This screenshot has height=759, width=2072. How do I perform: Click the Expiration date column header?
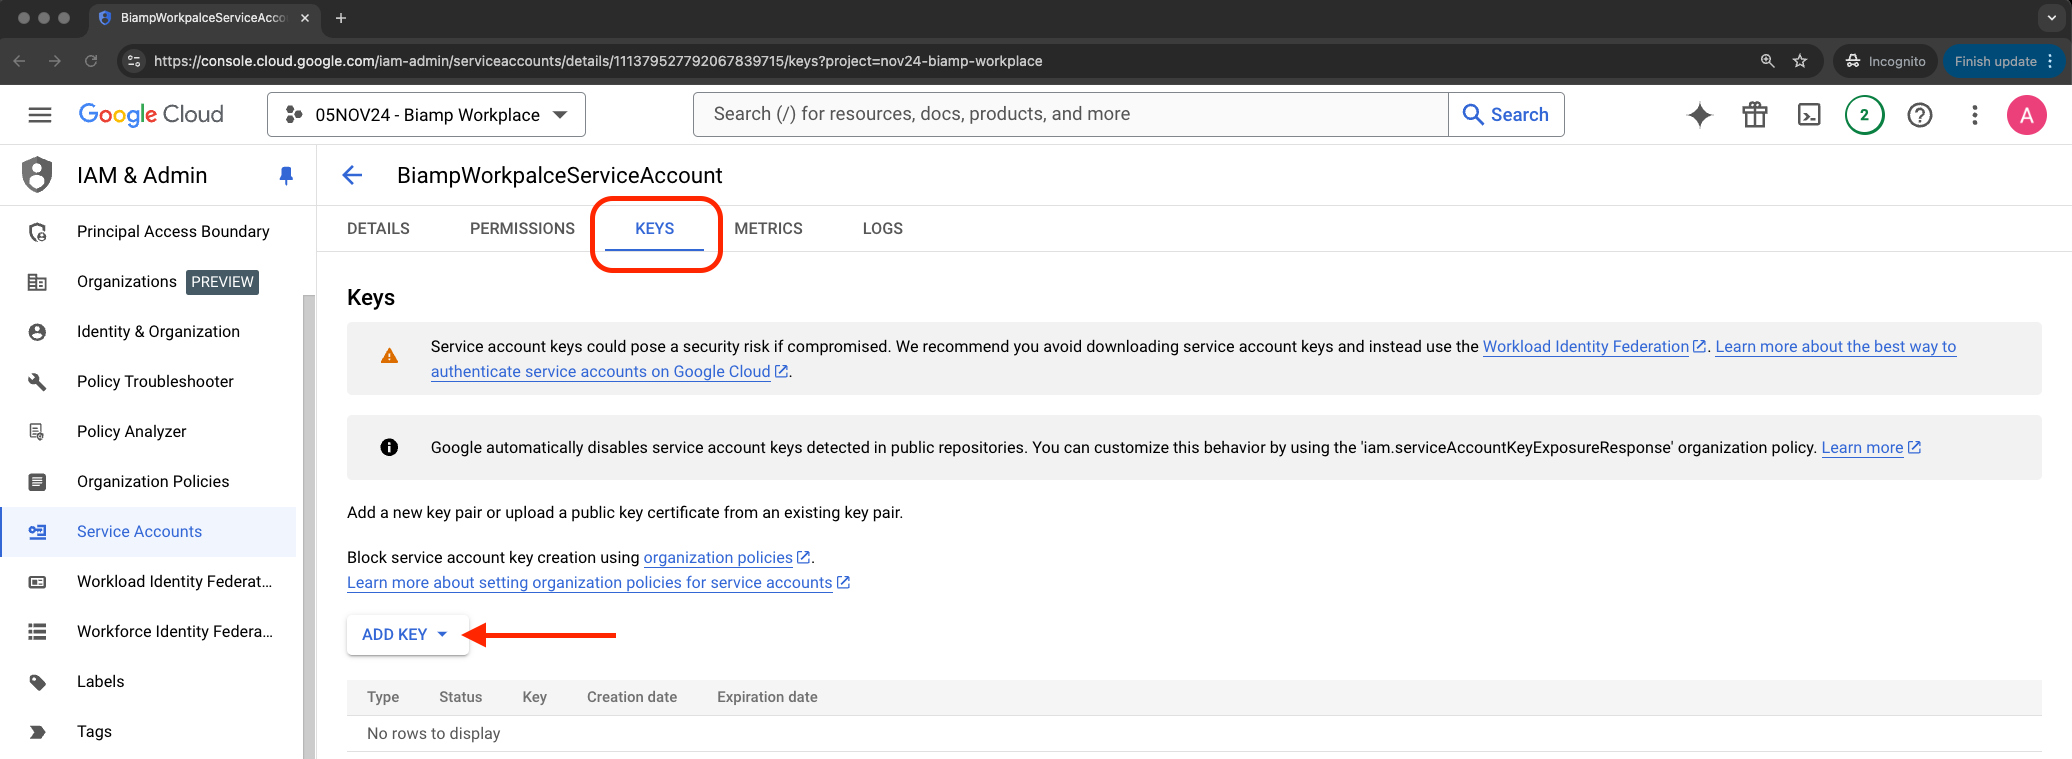(767, 698)
